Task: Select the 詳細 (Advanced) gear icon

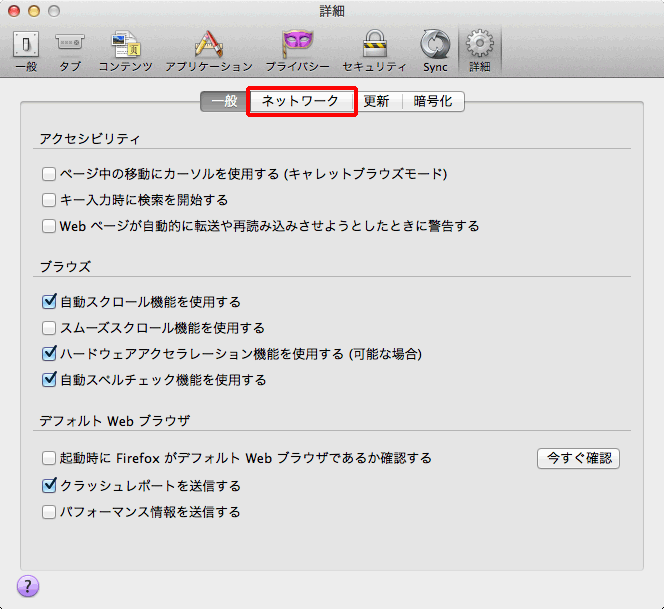Action: (480, 43)
